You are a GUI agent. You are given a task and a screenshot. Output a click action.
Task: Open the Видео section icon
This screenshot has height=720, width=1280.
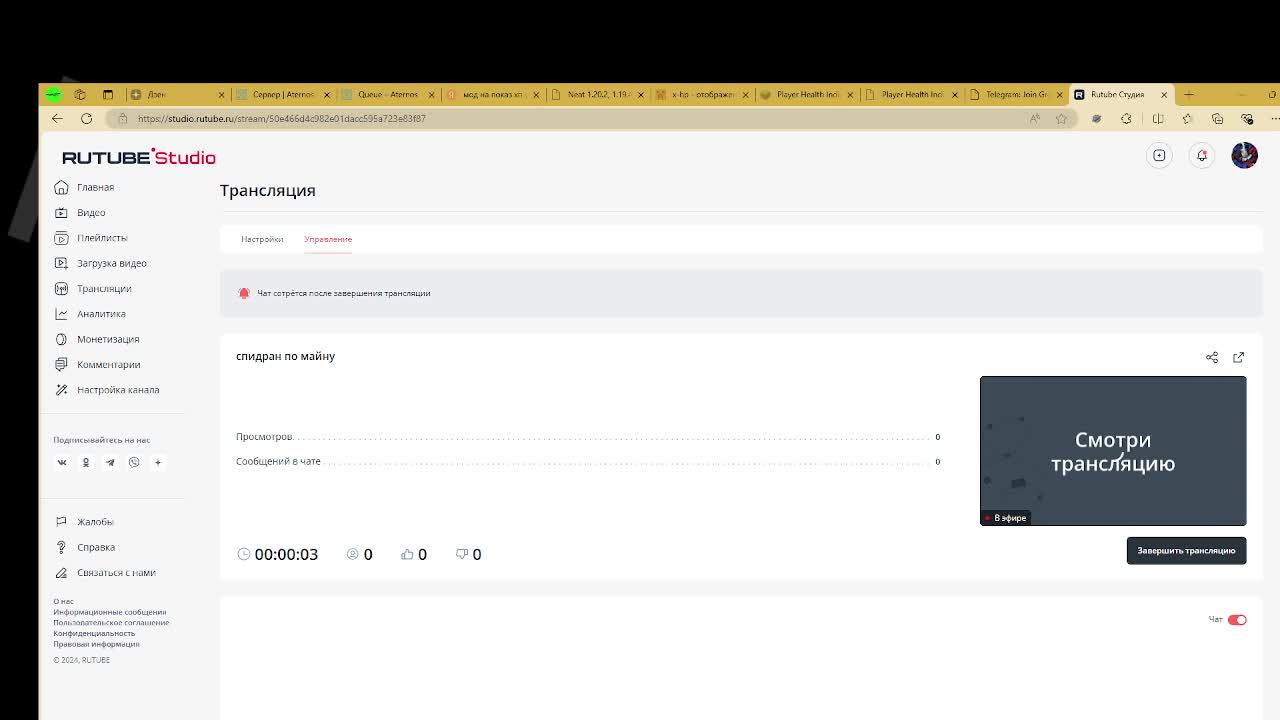[x=61, y=212]
